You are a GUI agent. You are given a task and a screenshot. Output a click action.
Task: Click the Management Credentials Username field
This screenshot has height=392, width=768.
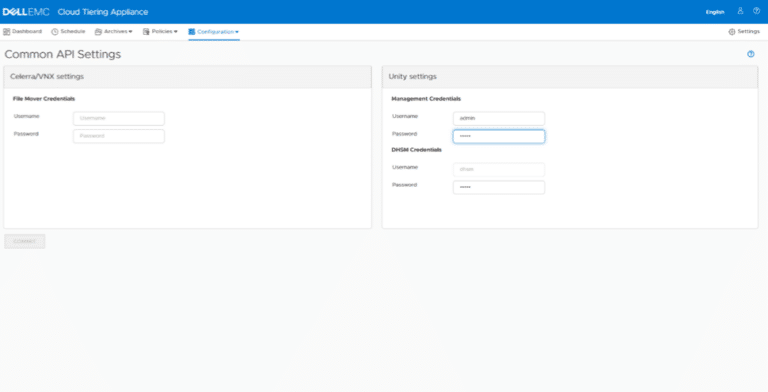[x=499, y=118]
